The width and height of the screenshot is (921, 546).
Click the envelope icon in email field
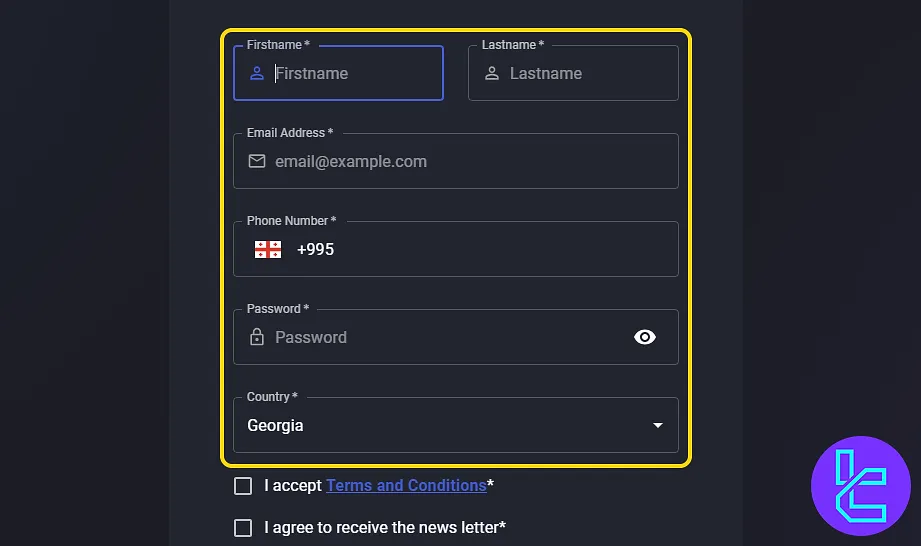coord(257,161)
